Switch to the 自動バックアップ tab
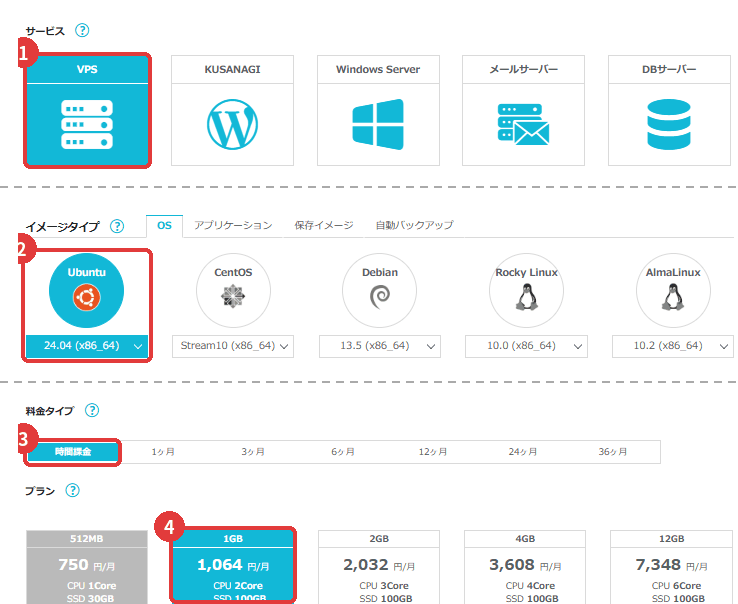 point(415,225)
